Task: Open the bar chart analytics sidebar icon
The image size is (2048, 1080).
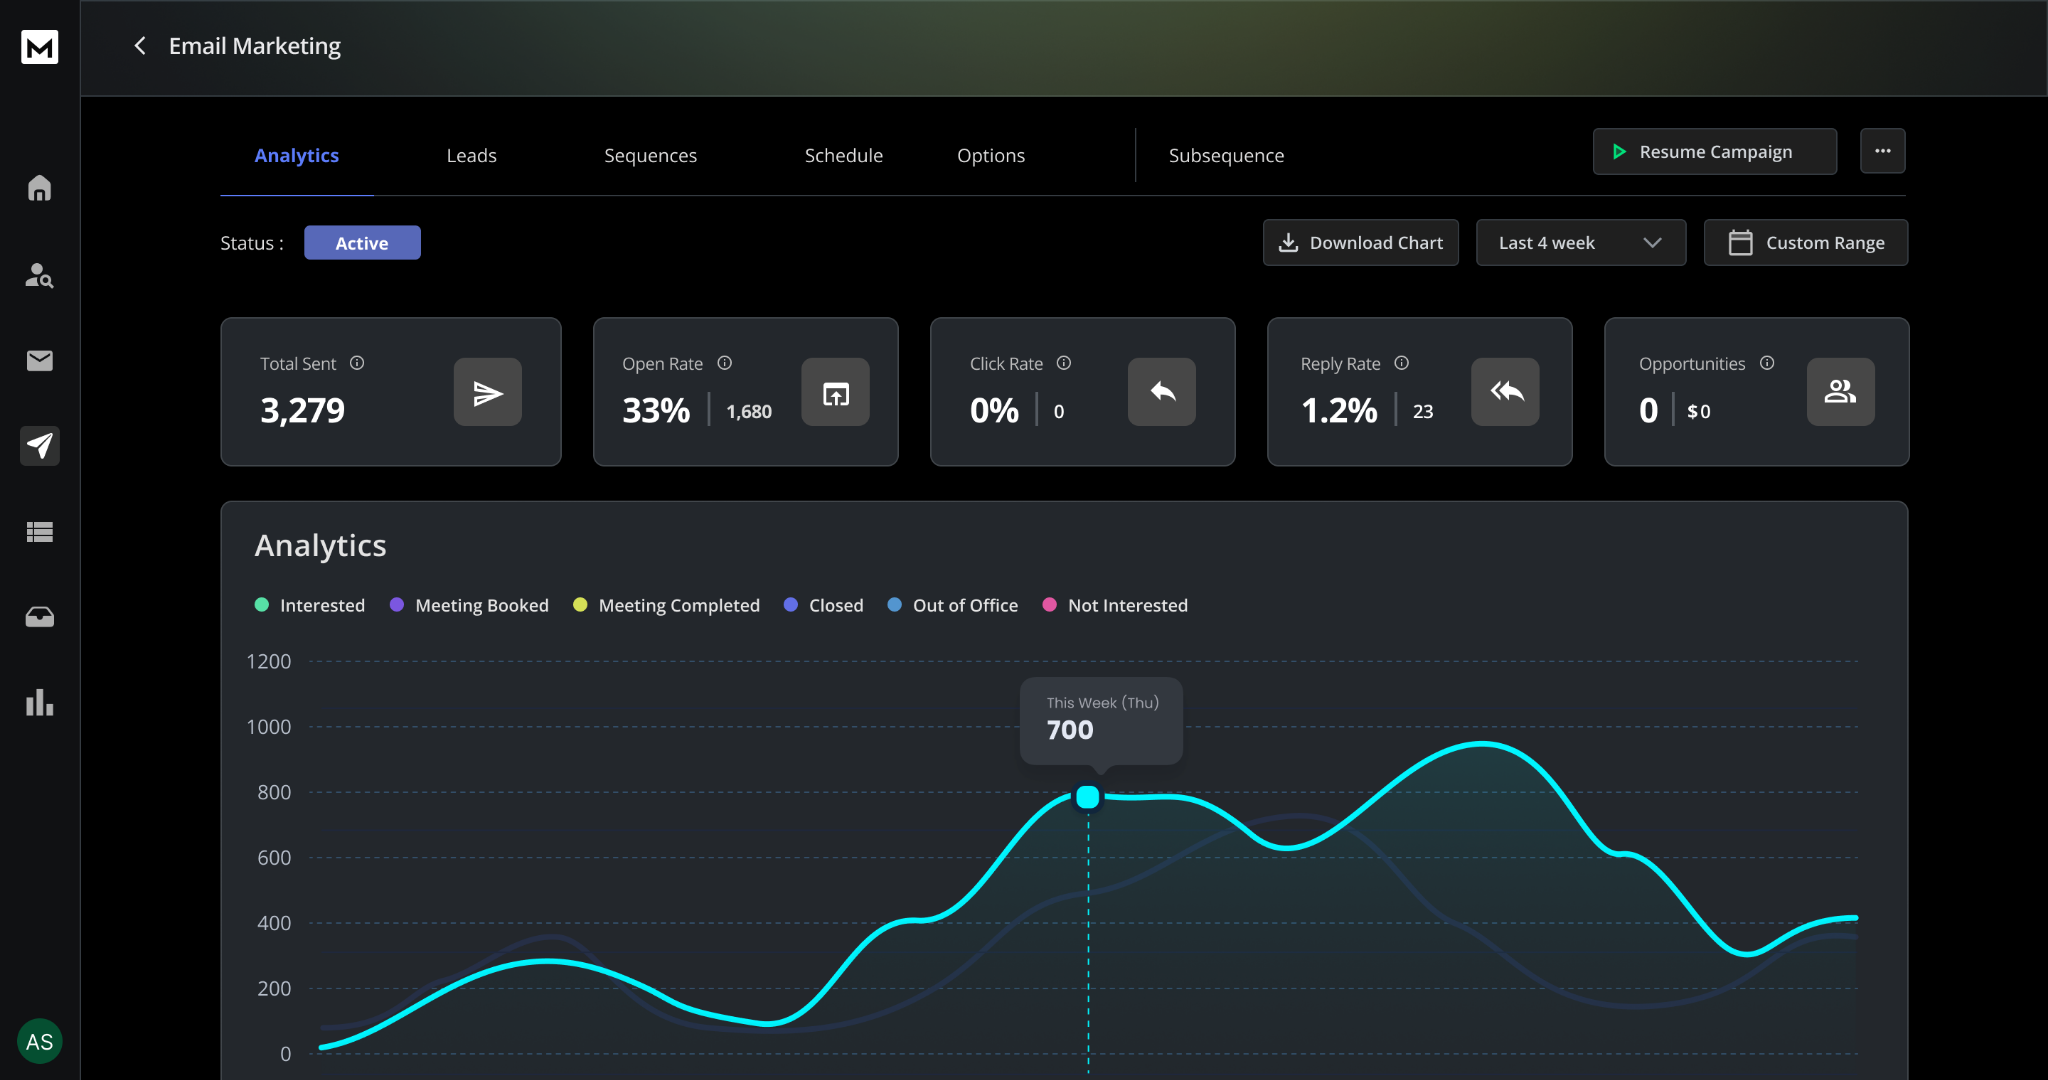Action: 39,702
